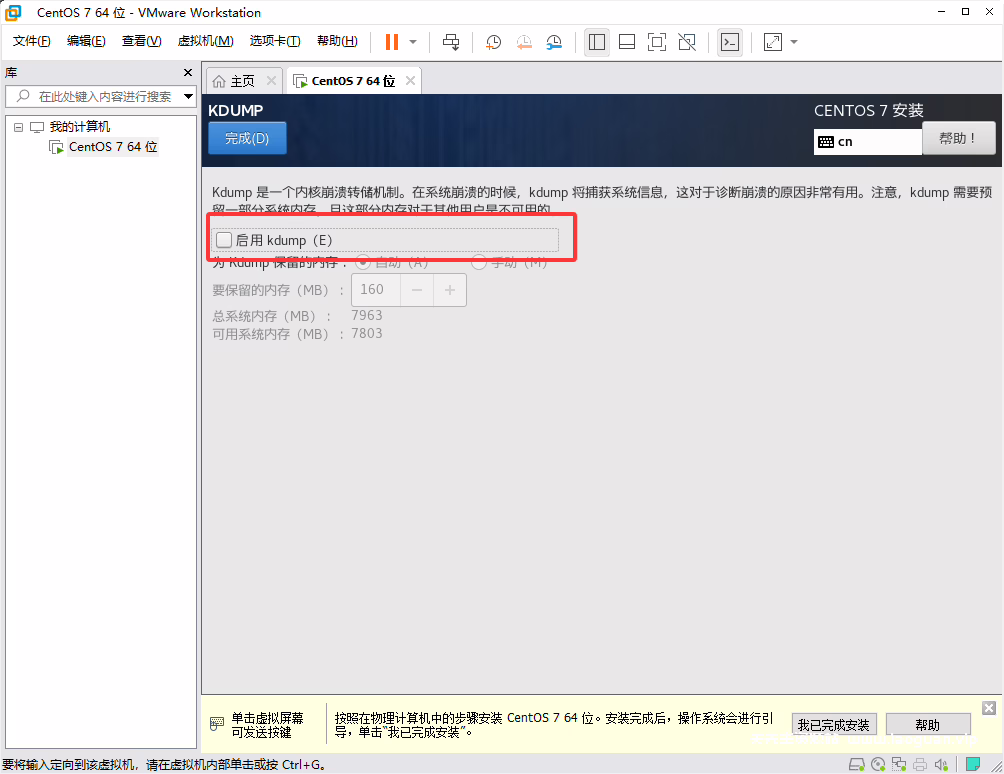Click the CENTOS 7 安装 title text

(868, 111)
